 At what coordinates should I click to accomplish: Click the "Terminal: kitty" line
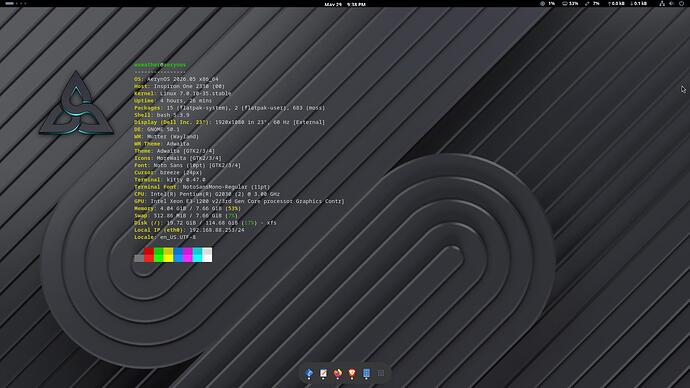(x=169, y=179)
